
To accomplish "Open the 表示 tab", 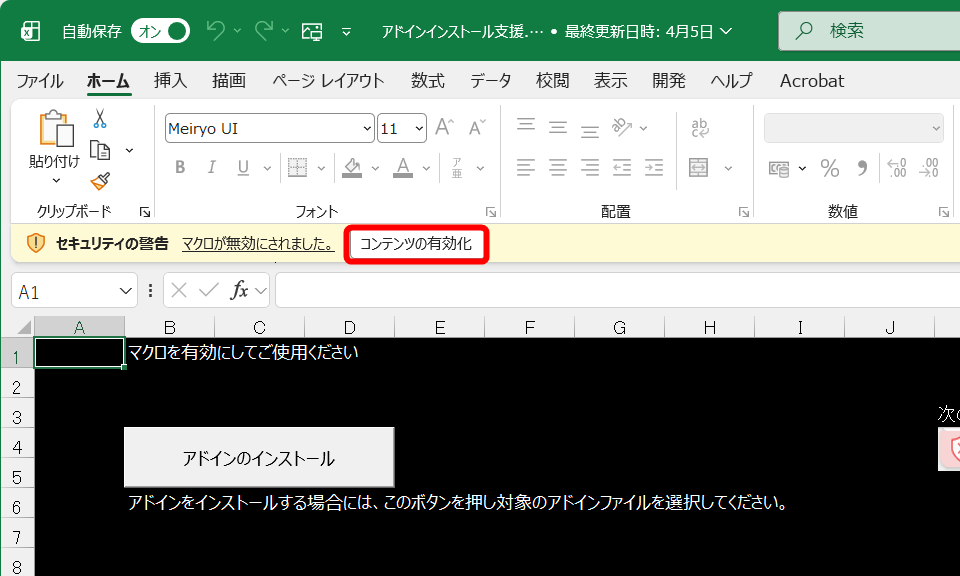I will point(610,81).
